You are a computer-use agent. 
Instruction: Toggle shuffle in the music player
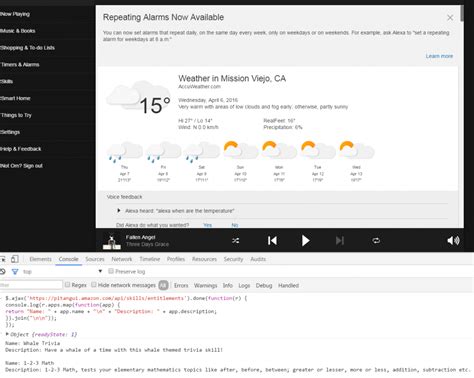tap(236, 241)
